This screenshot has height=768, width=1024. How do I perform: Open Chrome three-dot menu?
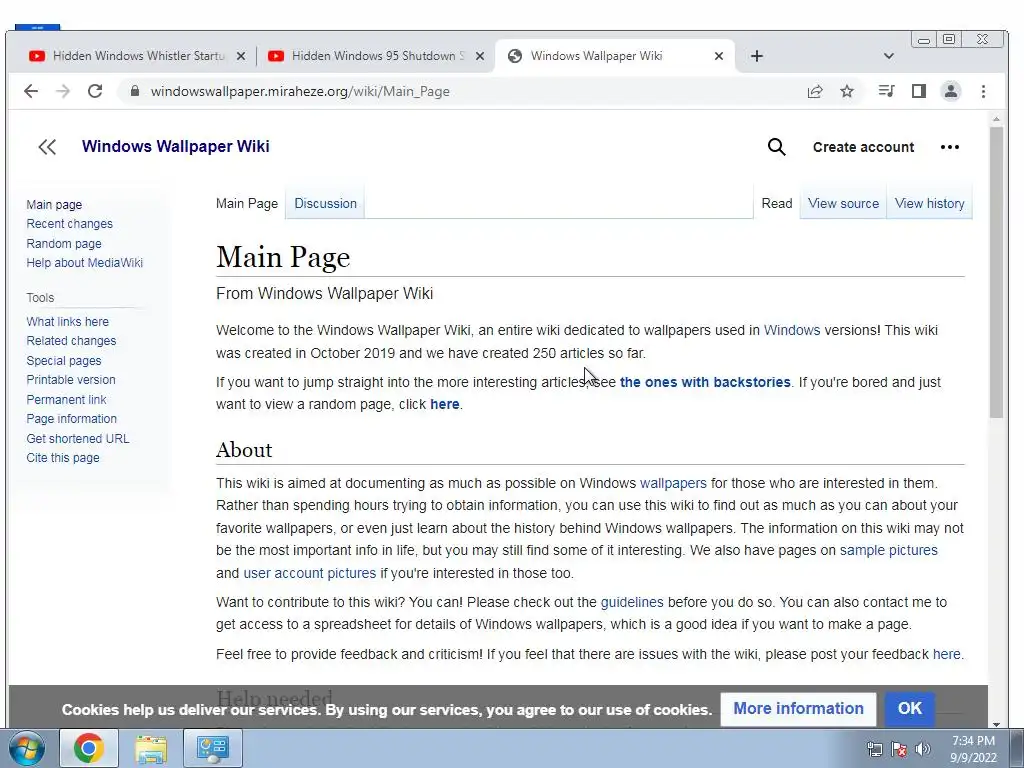[x=984, y=91]
